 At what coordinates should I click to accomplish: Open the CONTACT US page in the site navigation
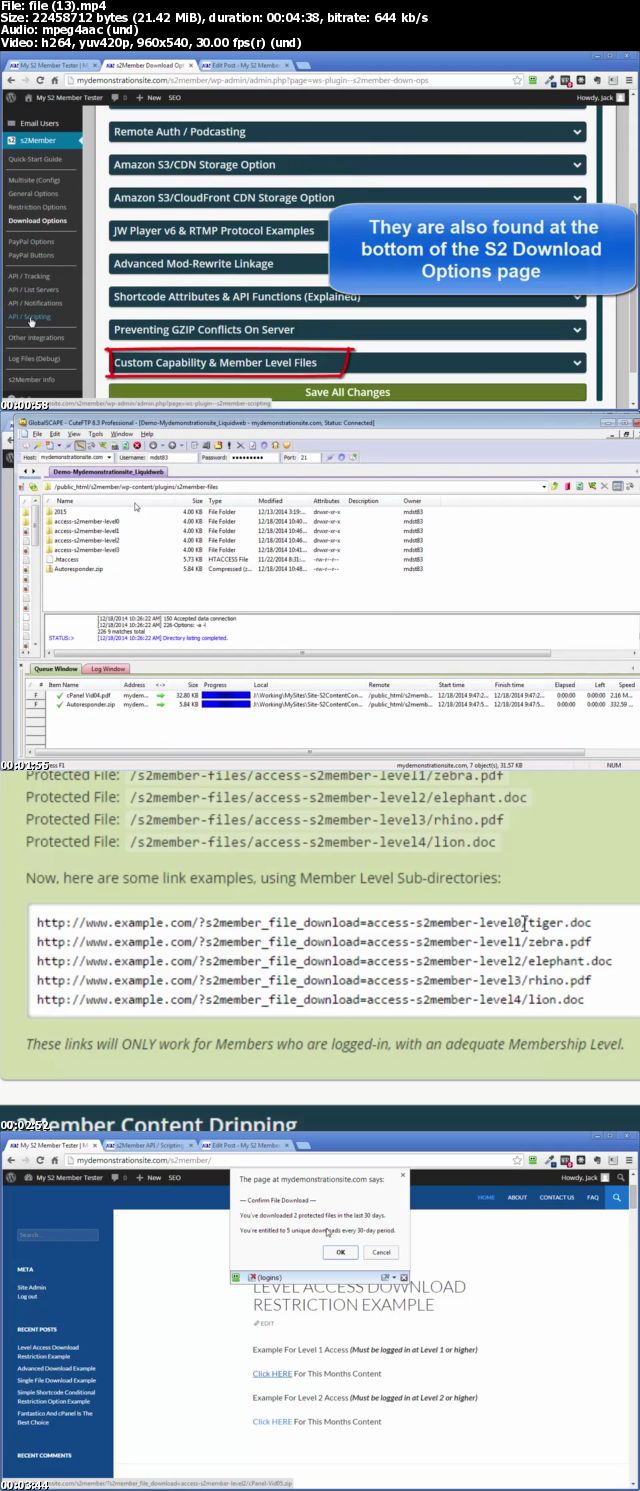(557, 1197)
